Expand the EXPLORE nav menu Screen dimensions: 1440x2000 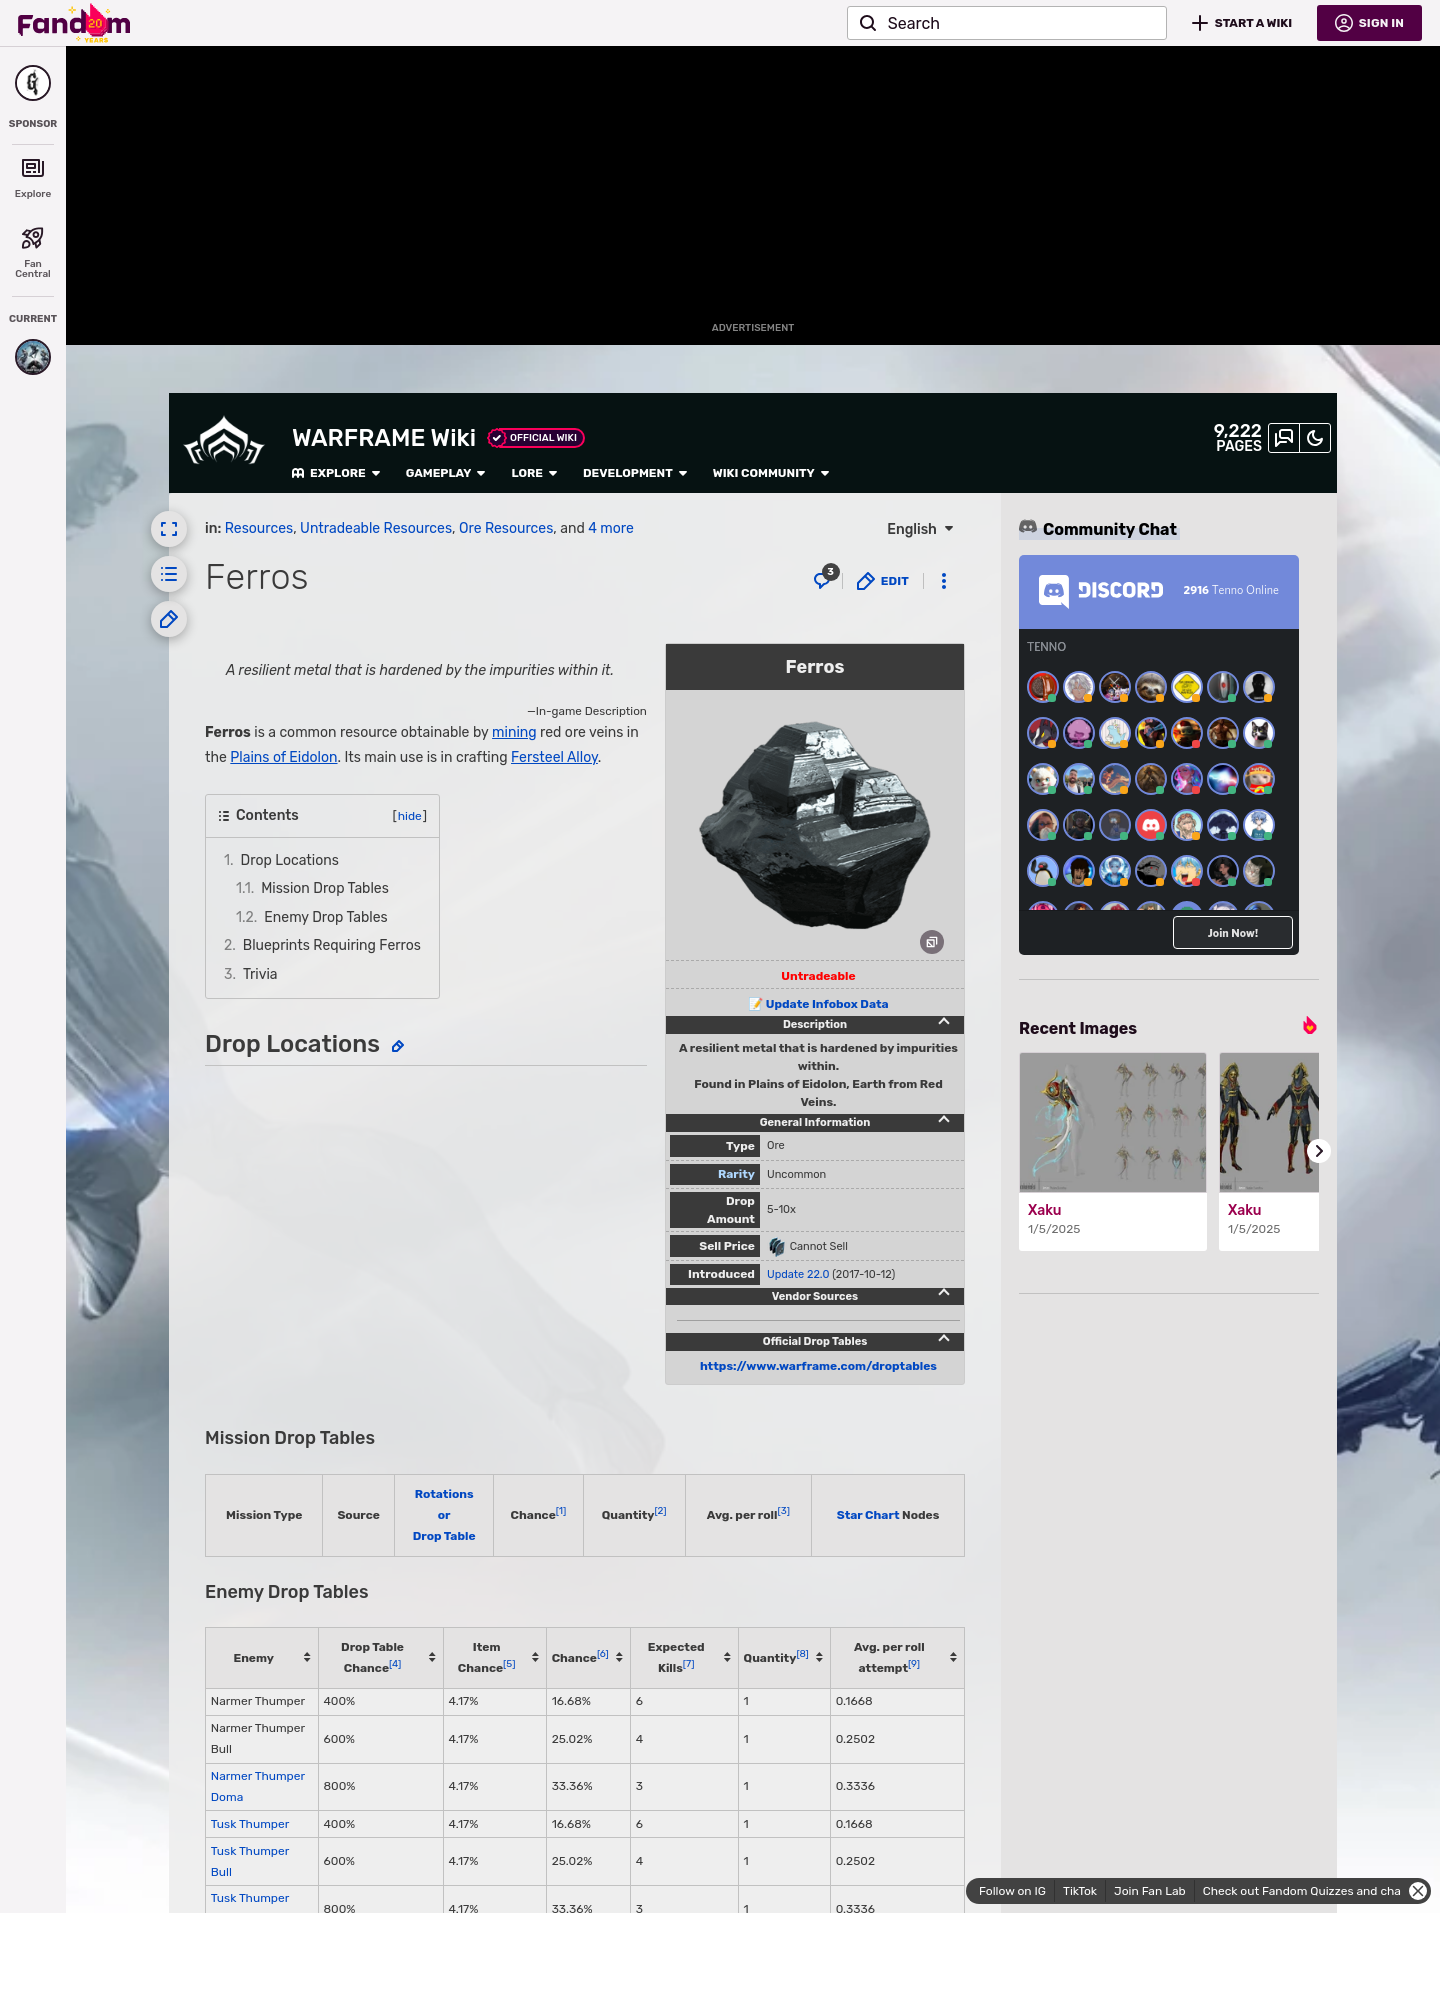(x=336, y=473)
